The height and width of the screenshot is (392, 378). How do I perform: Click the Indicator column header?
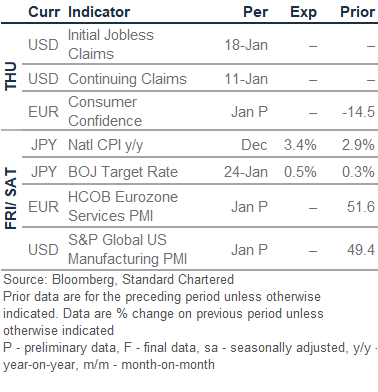99,12
